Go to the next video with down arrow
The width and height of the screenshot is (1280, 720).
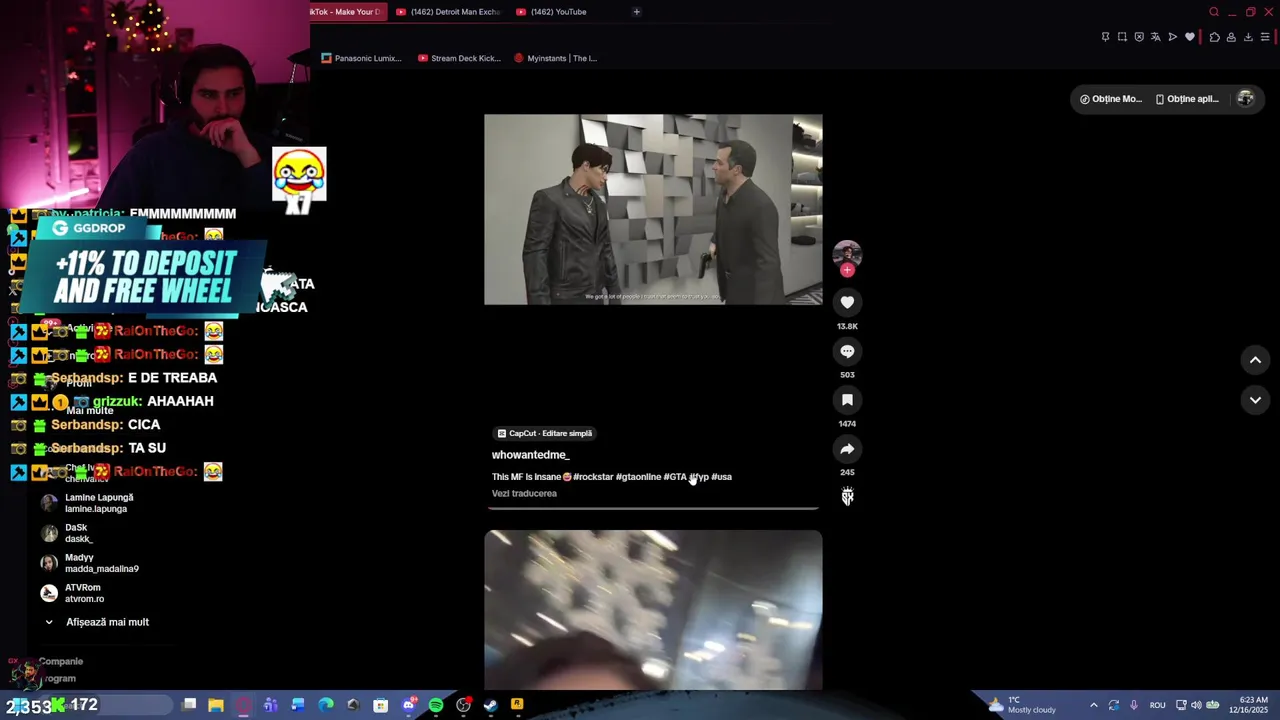coord(1255,400)
